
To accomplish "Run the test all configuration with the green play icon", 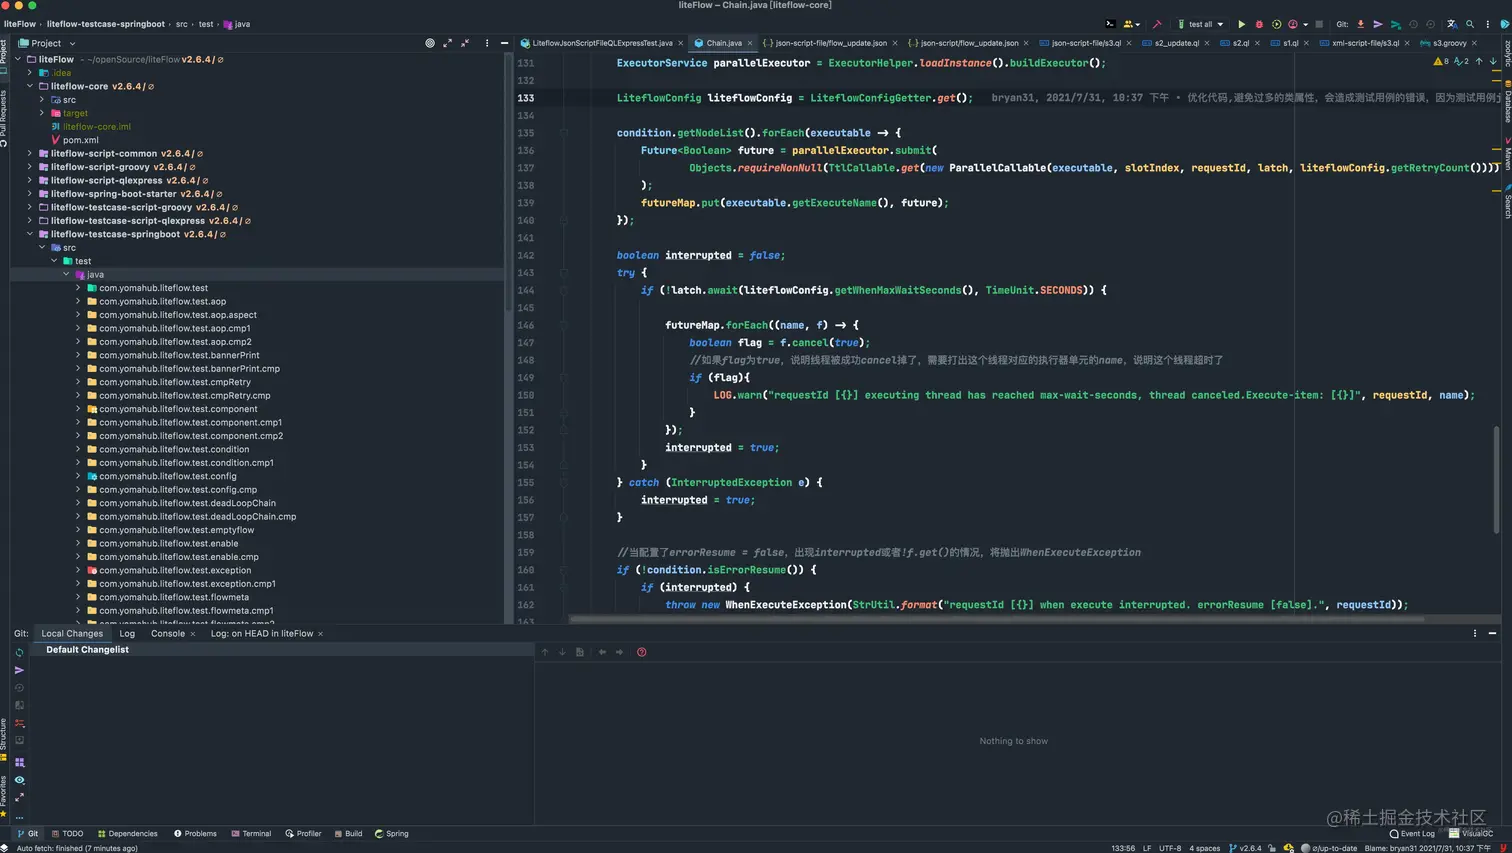I will click(x=1242, y=24).
